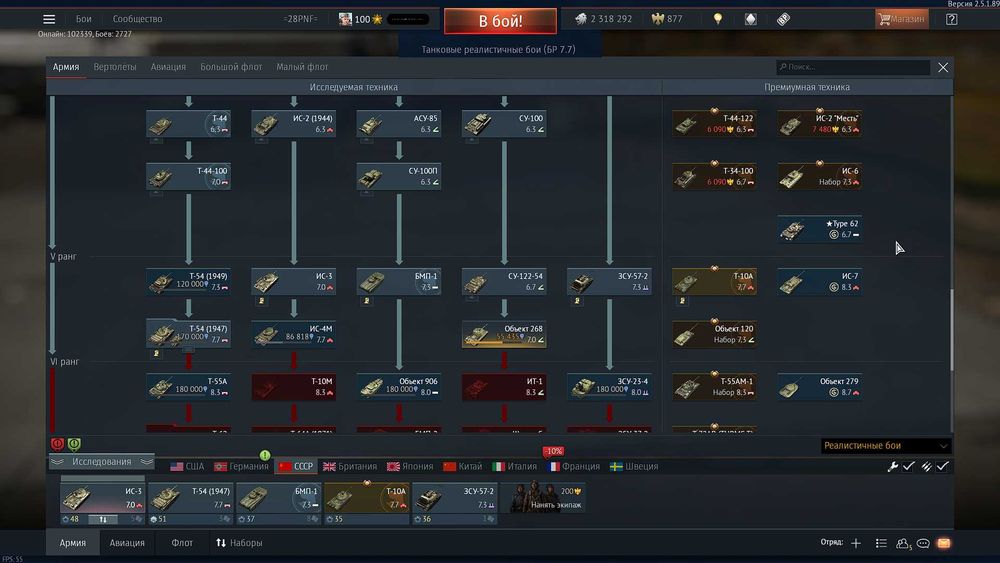Select the premium Type 62 vehicle

click(x=820, y=229)
